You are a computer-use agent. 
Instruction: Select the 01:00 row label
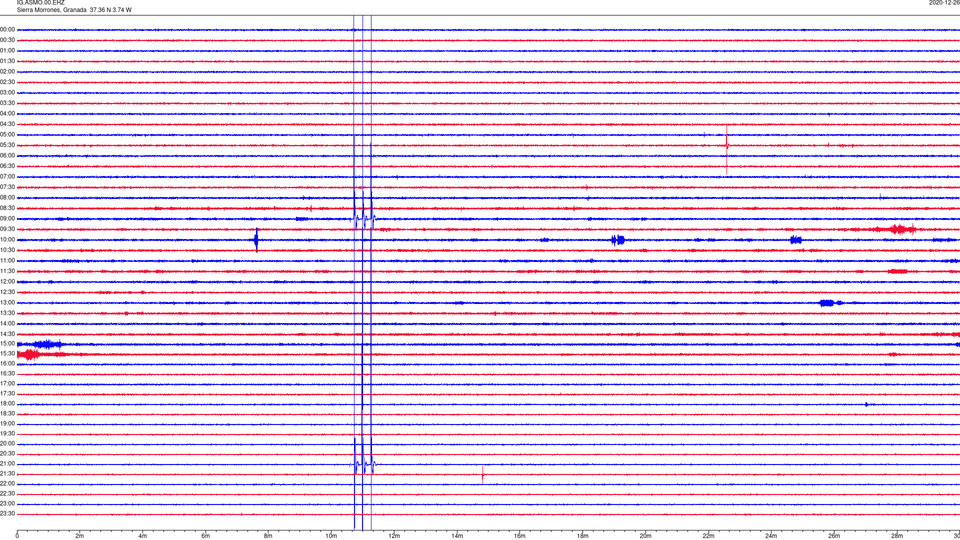point(7,51)
